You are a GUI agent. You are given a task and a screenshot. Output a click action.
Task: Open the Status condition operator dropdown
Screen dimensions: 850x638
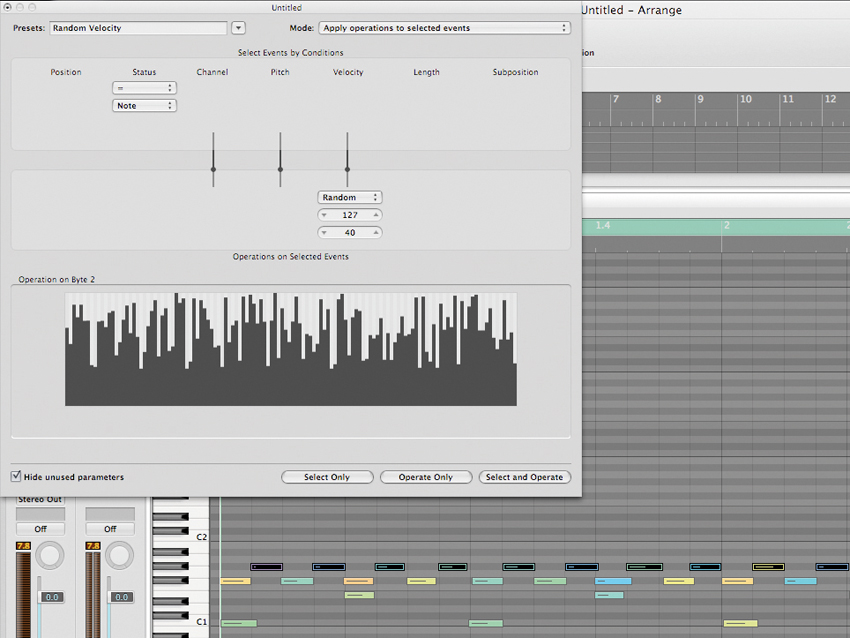pos(144,88)
